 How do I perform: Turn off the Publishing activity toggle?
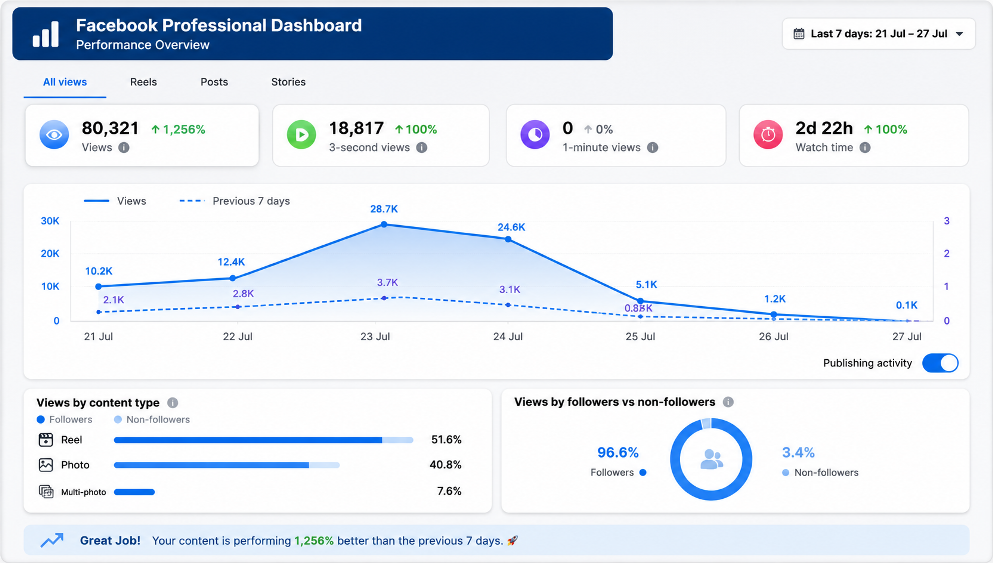[x=940, y=363]
